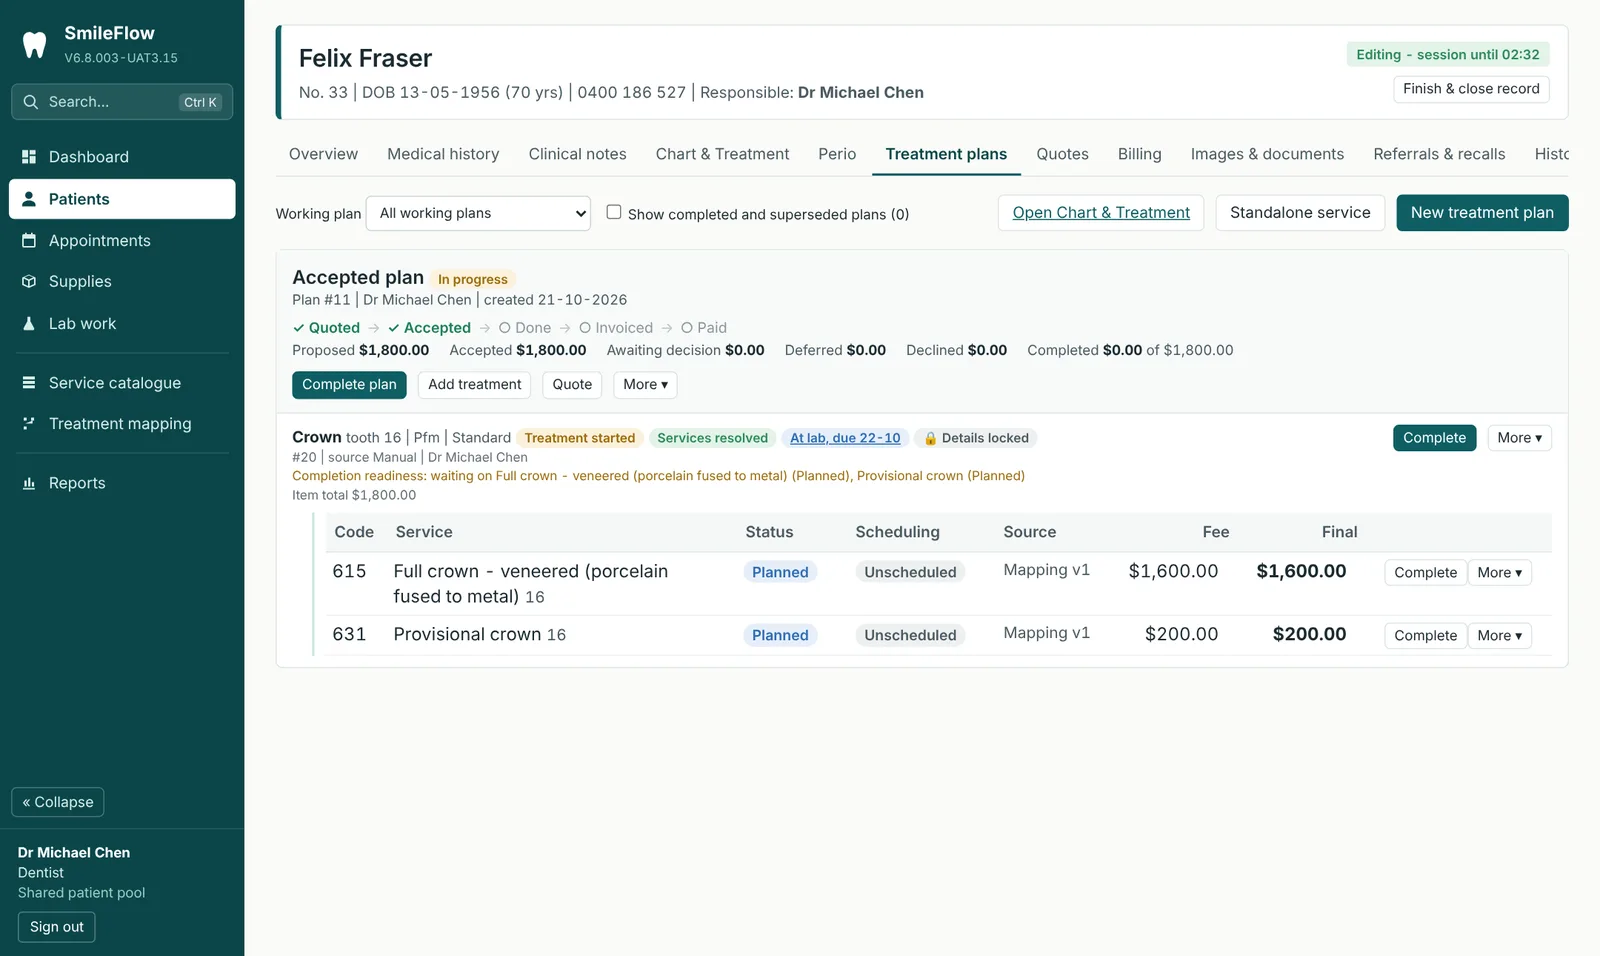The width and height of the screenshot is (1600, 956).
Task: Click the Dashboard grid icon
Action: 29,157
